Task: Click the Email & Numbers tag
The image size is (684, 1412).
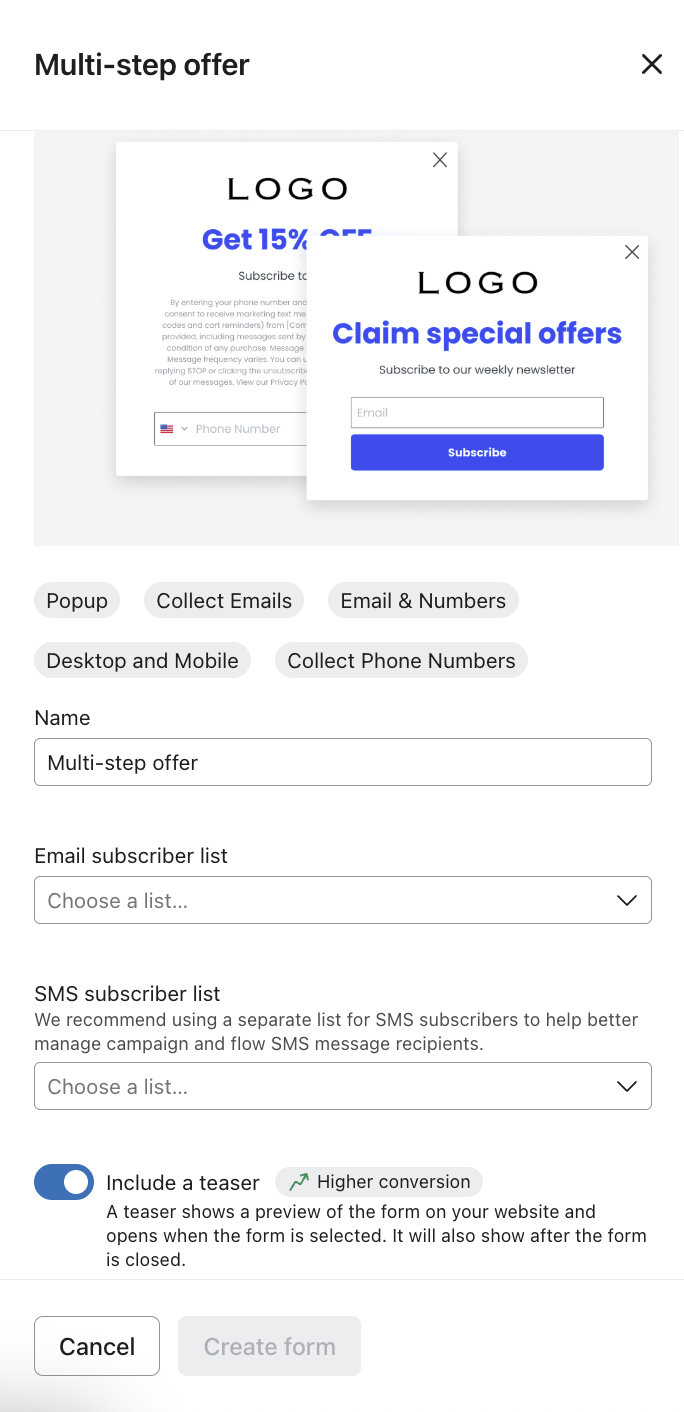Action: pyautogui.click(x=423, y=601)
